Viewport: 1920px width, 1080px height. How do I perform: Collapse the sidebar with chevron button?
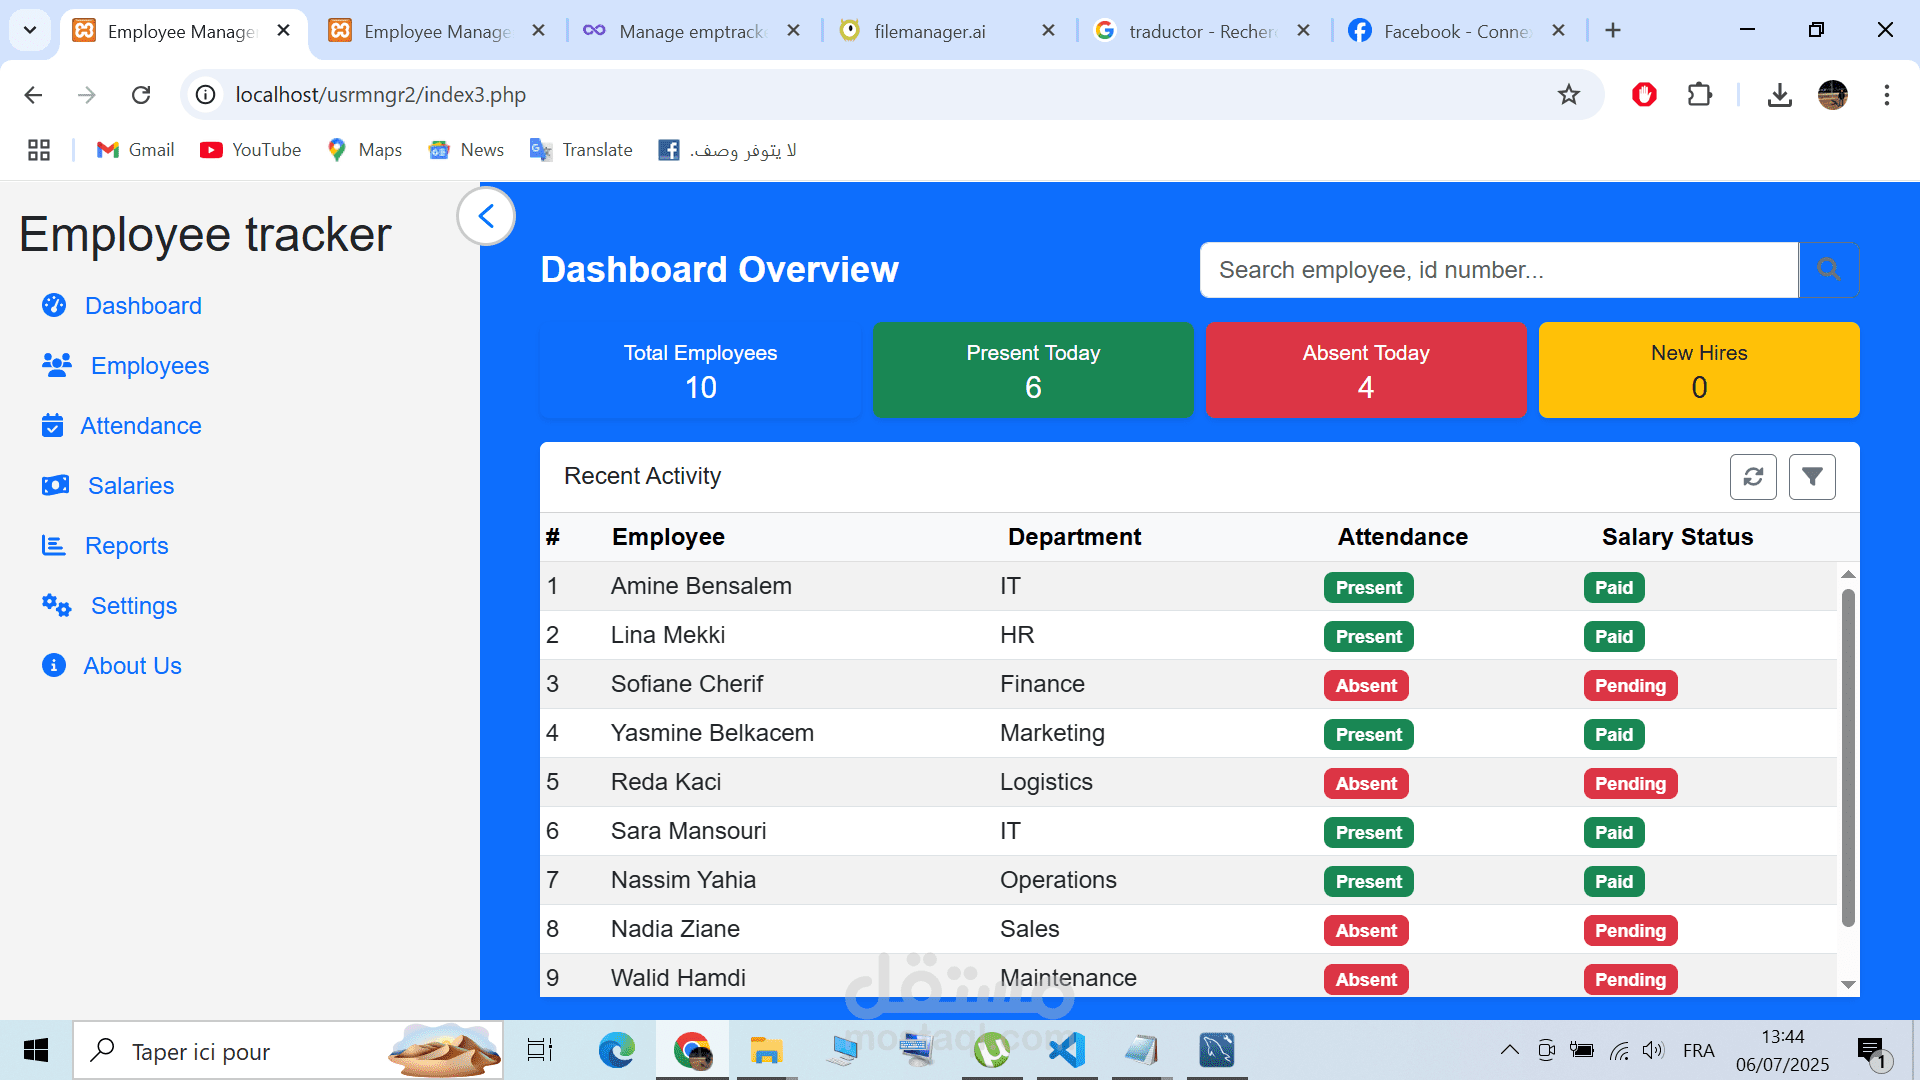(x=486, y=216)
